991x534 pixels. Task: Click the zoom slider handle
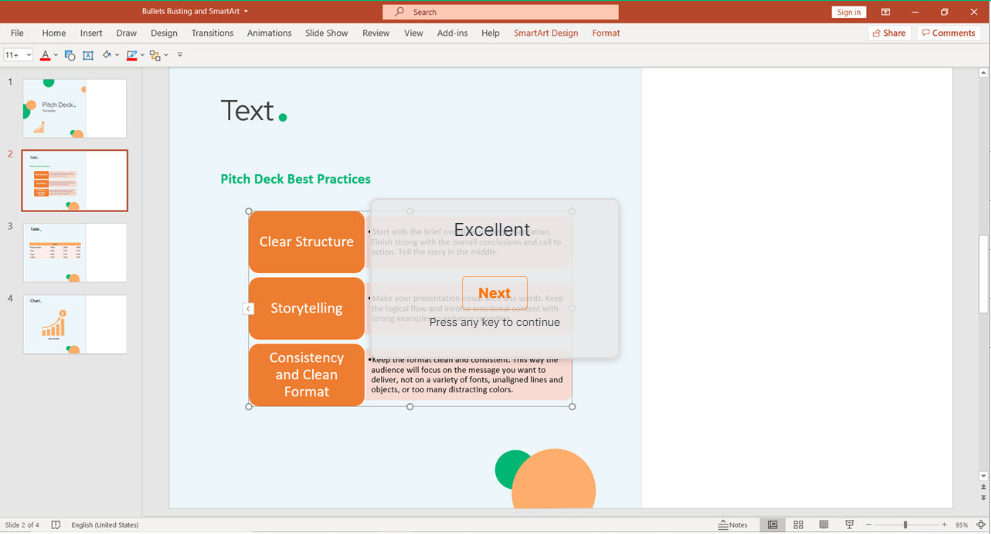905,525
